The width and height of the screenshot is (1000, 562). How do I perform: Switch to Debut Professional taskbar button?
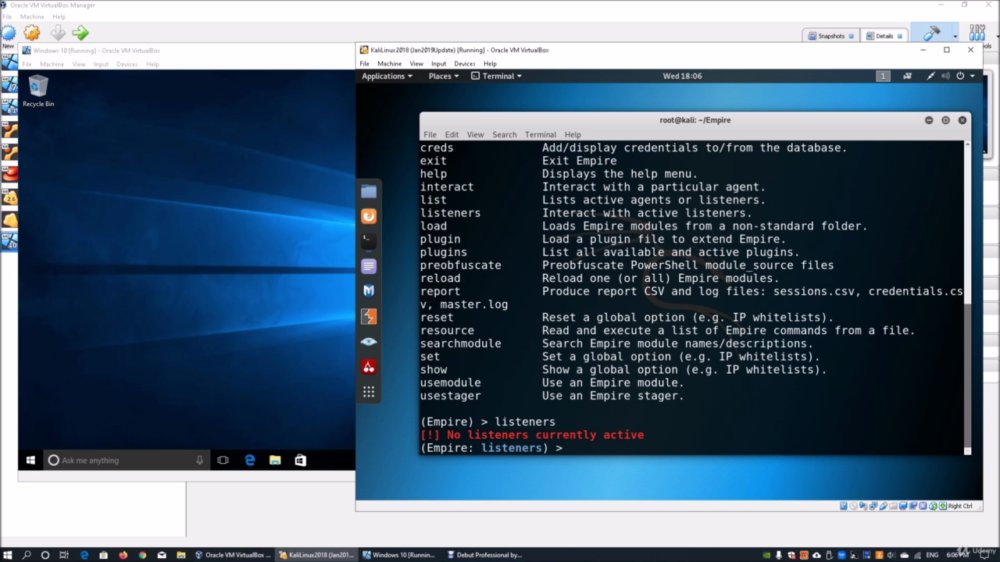pyautogui.click(x=484, y=555)
